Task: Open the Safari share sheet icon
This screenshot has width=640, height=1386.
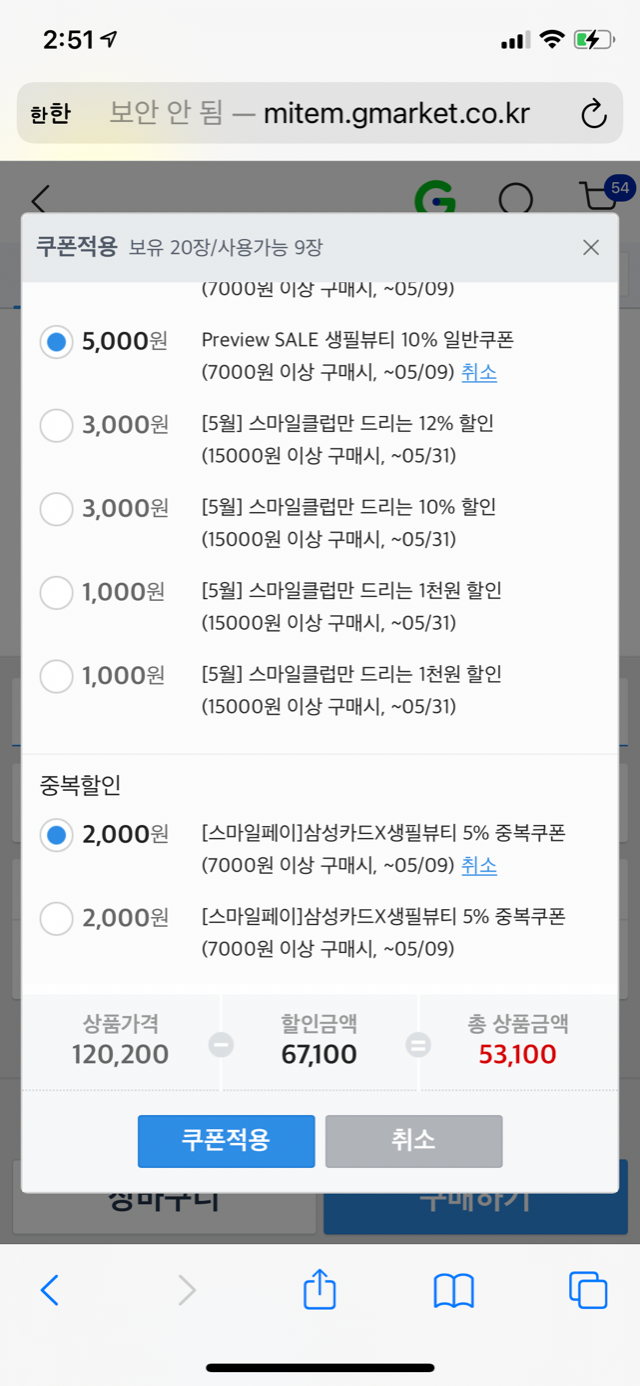Action: point(319,1290)
